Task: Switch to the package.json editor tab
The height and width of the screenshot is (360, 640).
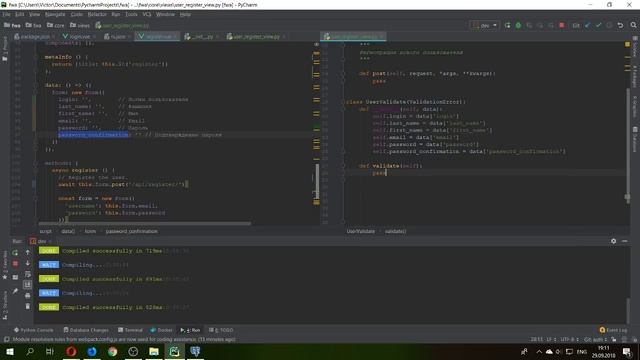Action: click(x=35, y=36)
